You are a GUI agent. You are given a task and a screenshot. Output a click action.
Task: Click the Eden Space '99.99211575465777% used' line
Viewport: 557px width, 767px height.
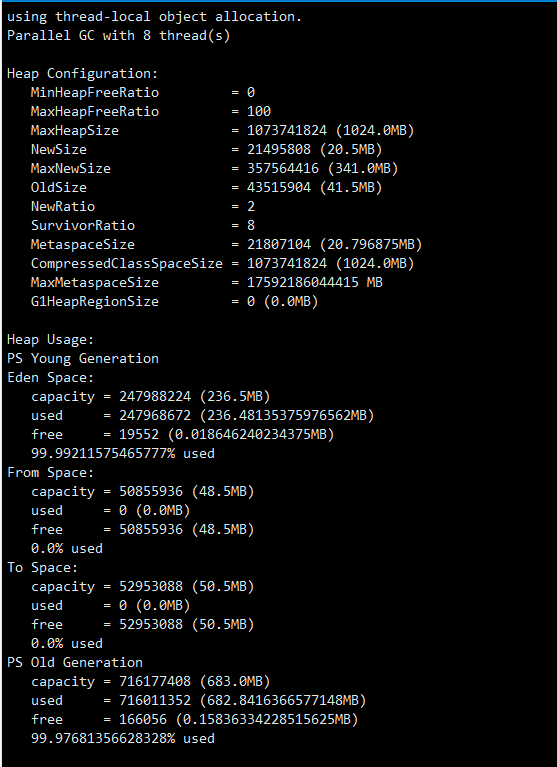coord(123,453)
